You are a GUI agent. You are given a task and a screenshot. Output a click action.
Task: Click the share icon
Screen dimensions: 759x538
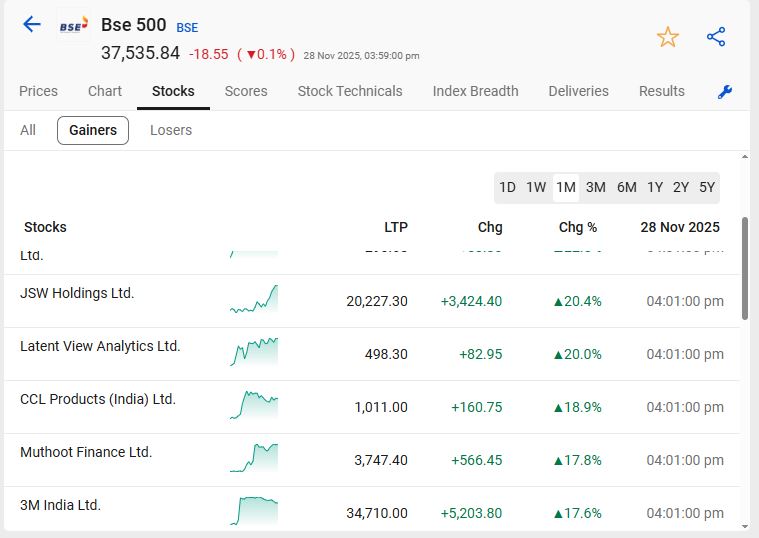click(x=716, y=37)
